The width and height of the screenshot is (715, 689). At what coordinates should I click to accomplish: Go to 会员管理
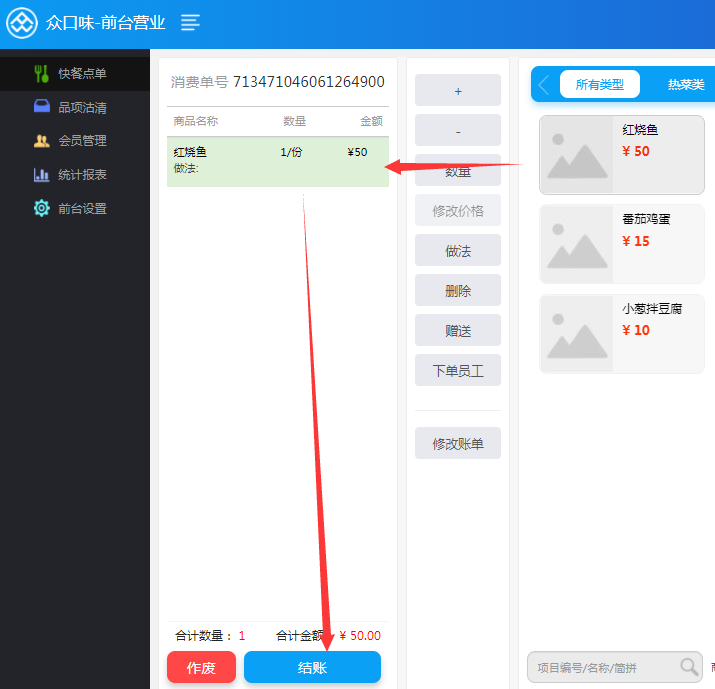75,141
